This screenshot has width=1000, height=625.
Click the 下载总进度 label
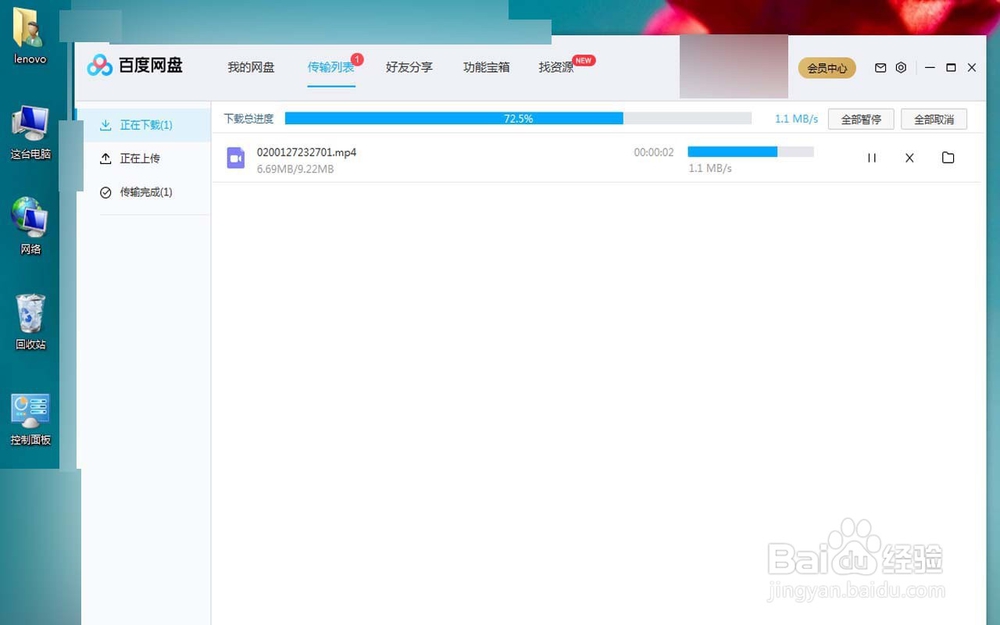click(249, 119)
